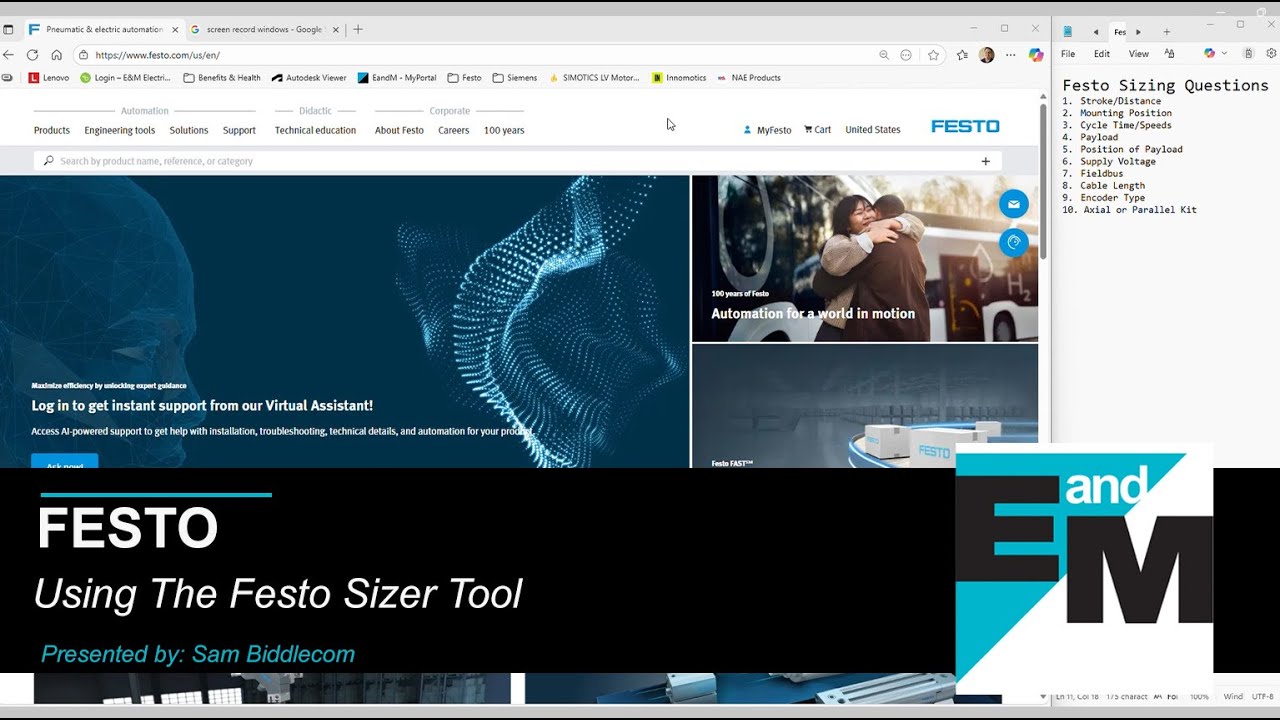Open the Solutions menu item

[x=189, y=130]
